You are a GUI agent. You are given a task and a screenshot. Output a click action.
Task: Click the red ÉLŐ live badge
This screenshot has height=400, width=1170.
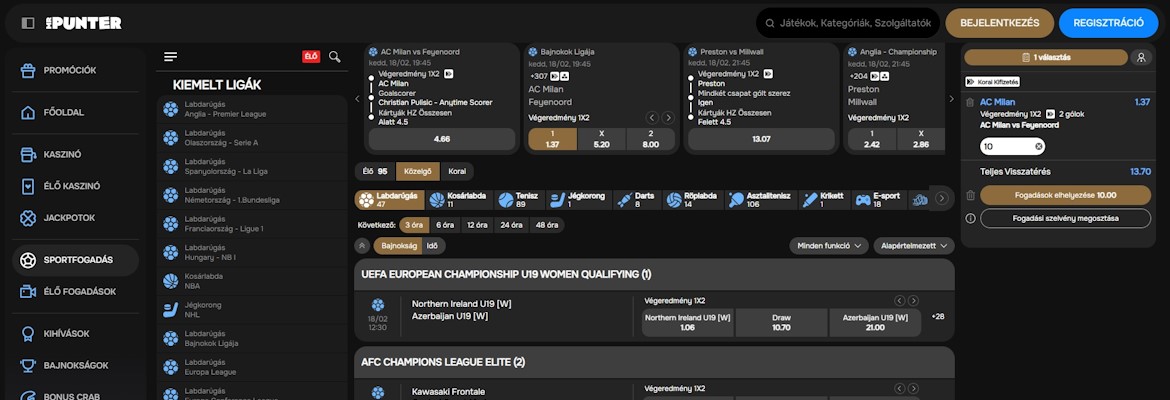coord(311,57)
